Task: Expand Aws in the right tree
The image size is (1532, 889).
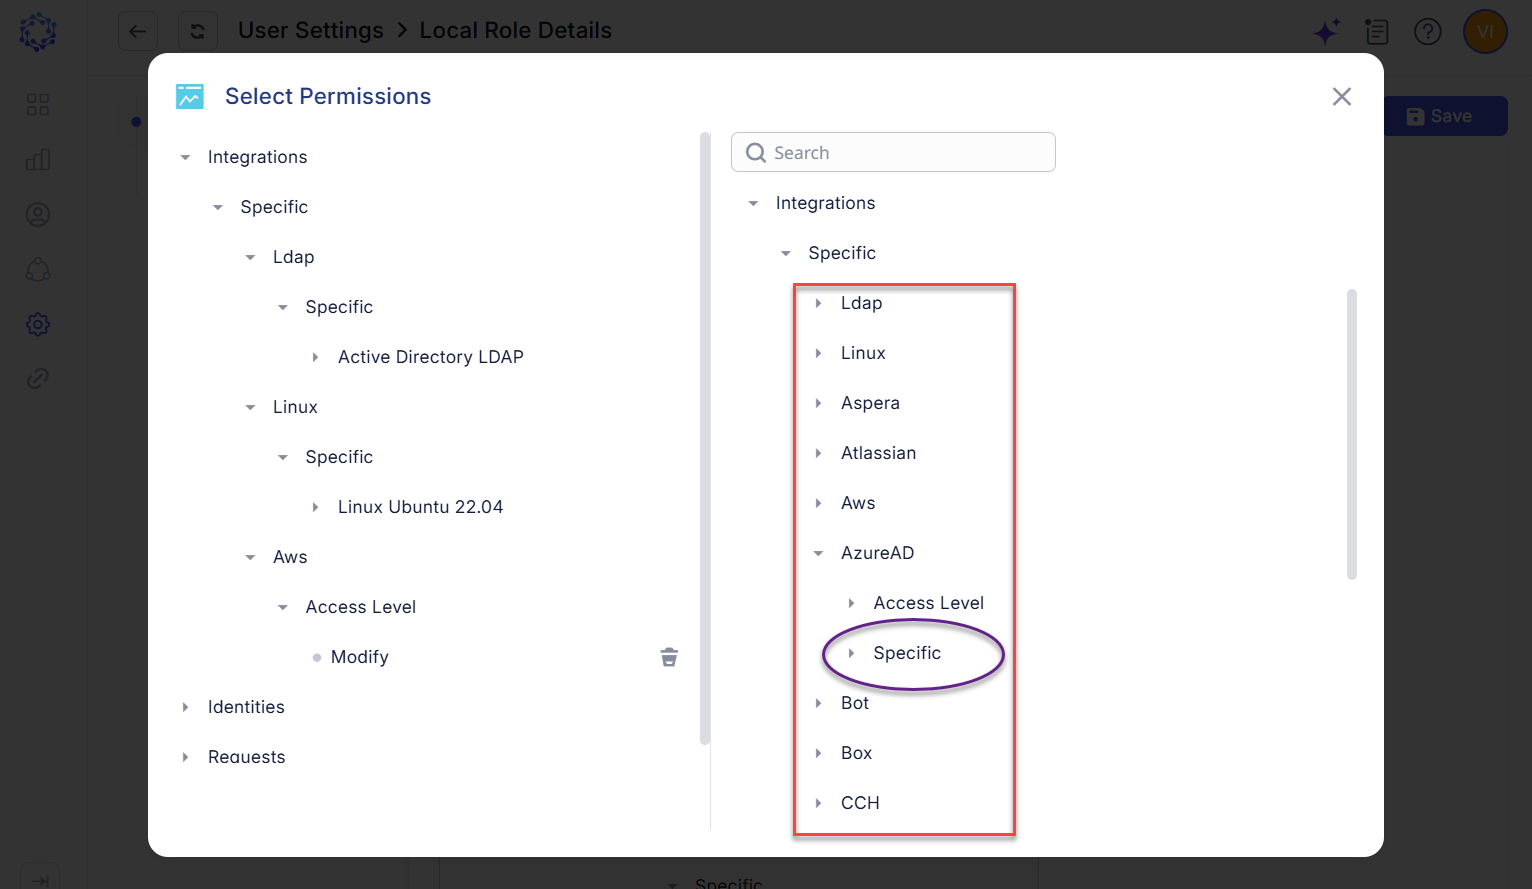Action: pyautogui.click(x=818, y=503)
